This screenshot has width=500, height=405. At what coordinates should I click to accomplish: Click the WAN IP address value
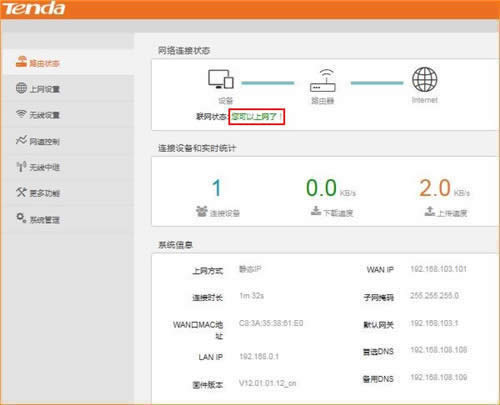coord(438,269)
